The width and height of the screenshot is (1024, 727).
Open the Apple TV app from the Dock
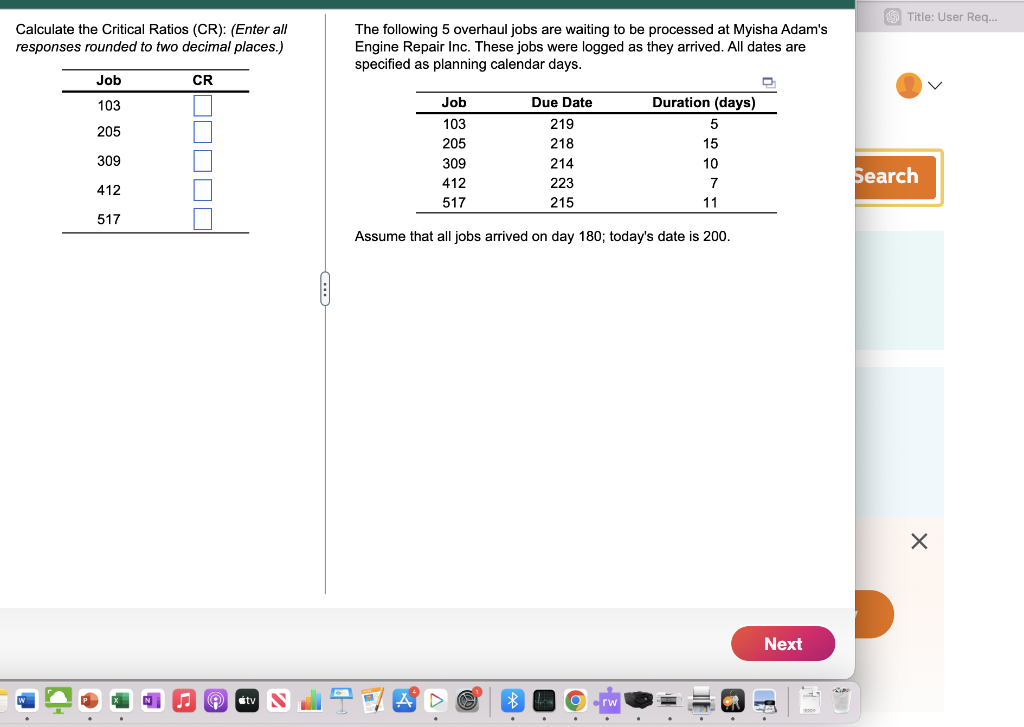247,701
